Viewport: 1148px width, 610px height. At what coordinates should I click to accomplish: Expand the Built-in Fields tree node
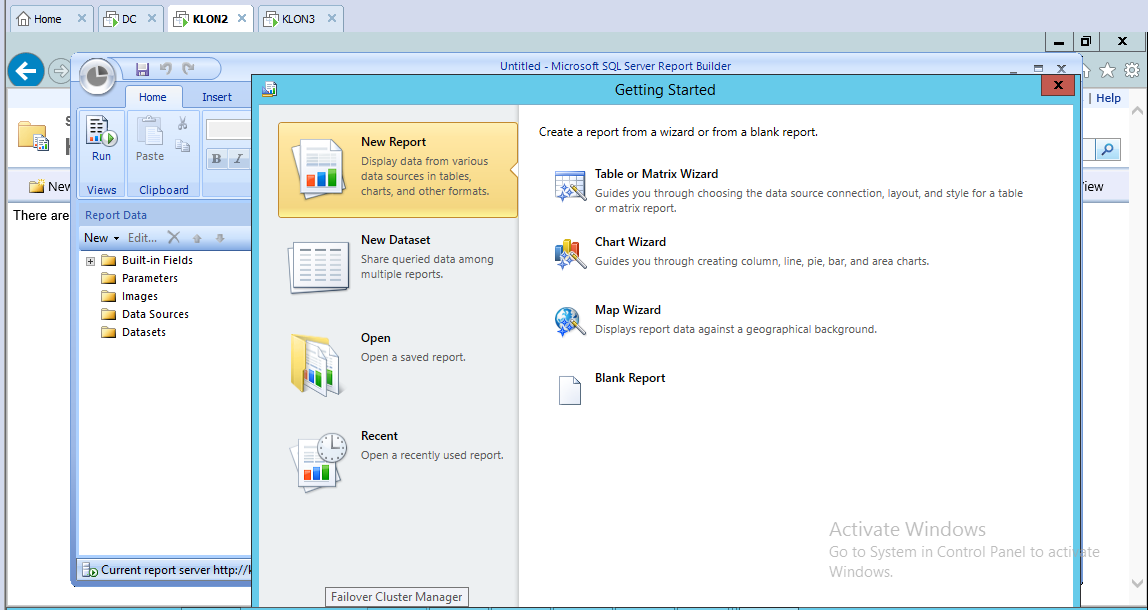pyautogui.click(x=90, y=261)
